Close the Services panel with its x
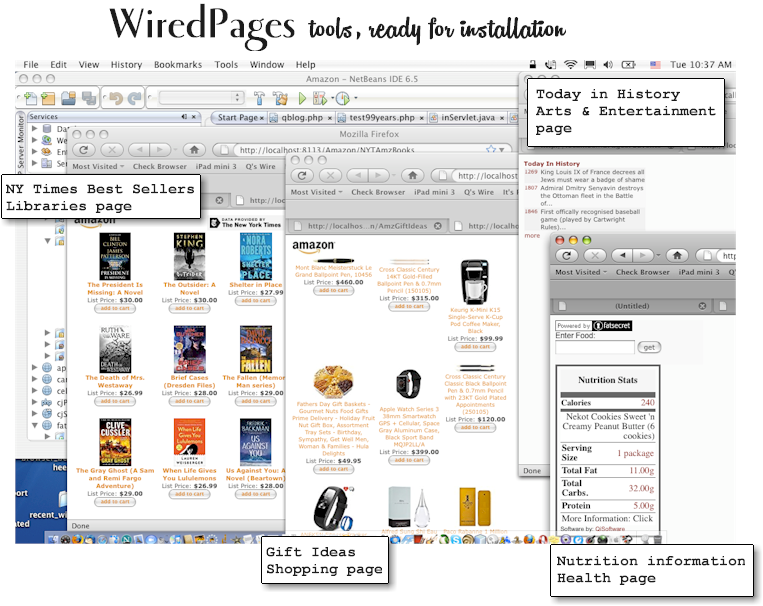Viewport: 763px width, 606px height. pyautogui.click(x=194, y=117)
